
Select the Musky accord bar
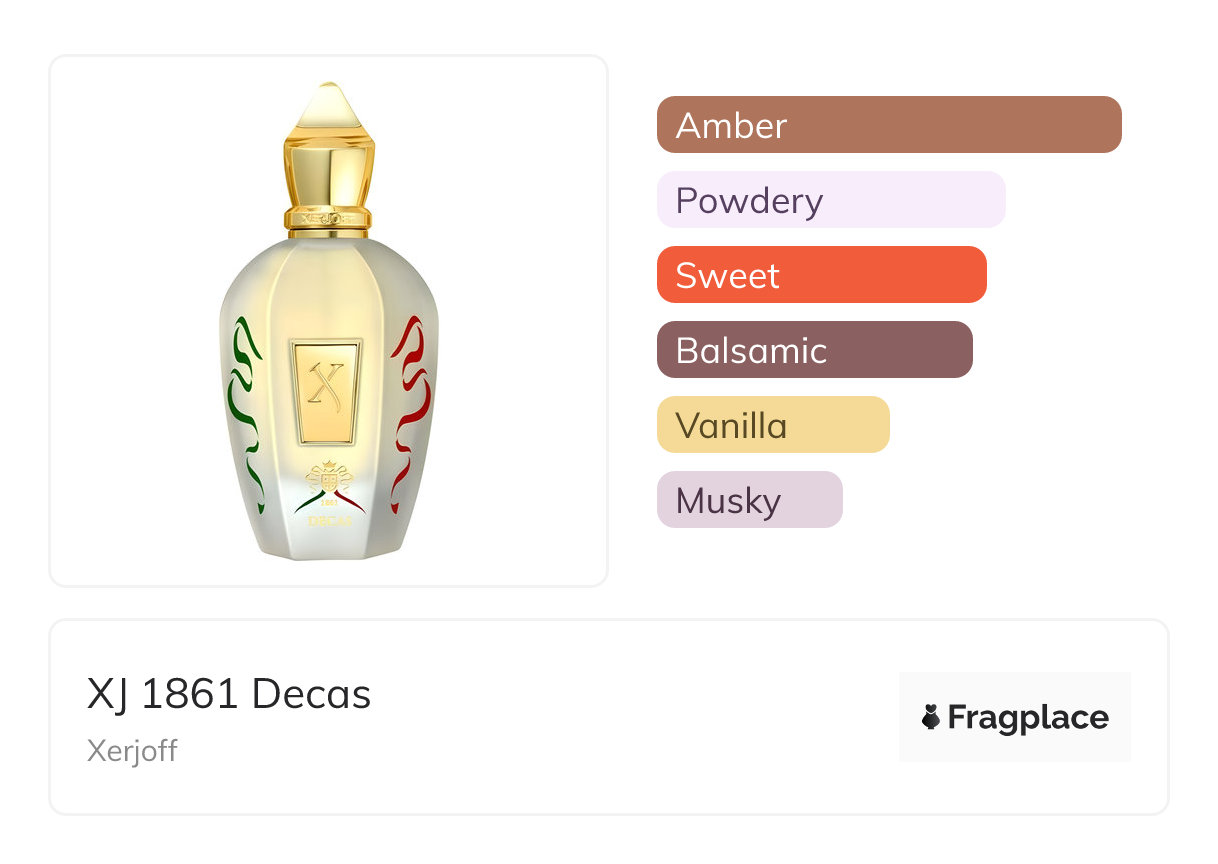tap(749, 500)
